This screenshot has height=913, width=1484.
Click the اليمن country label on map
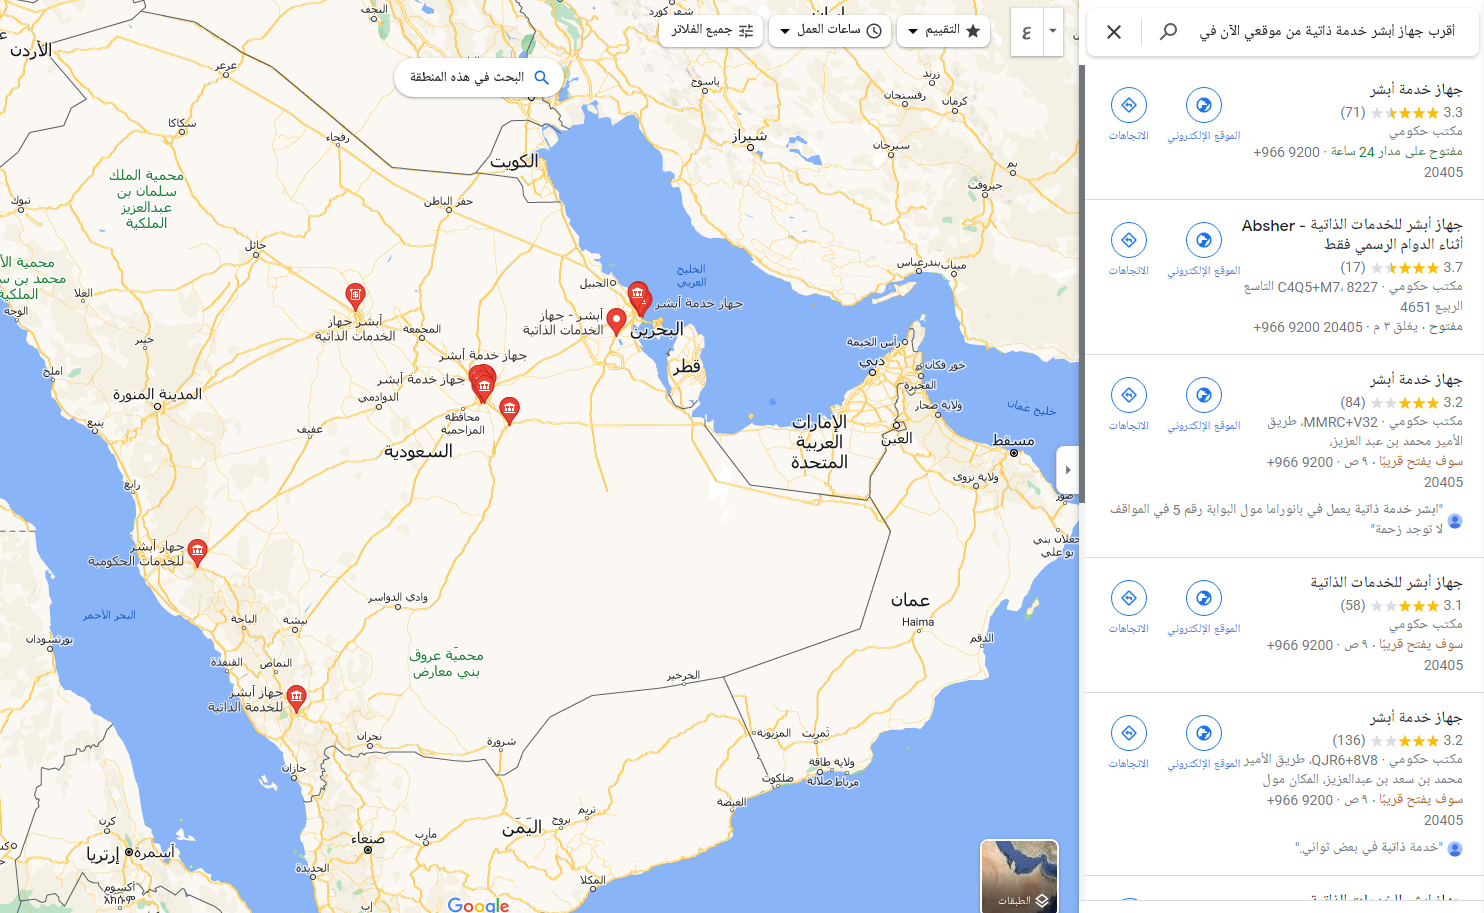click(x=522, y=828)
